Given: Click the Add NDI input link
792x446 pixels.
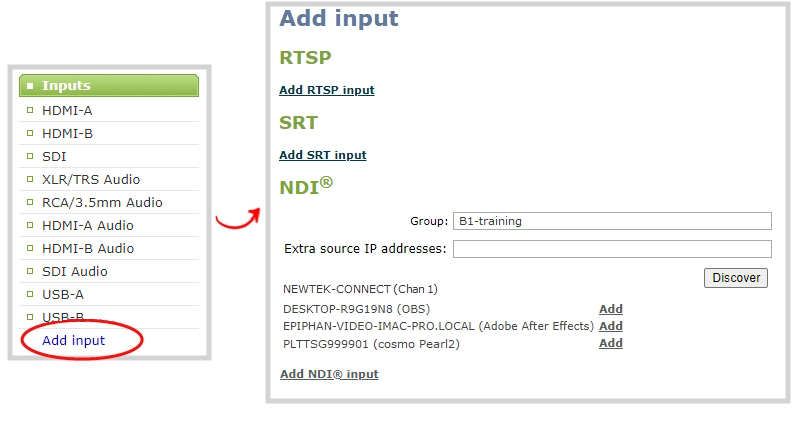Looking at the screenshot, I should click(328, 374).
